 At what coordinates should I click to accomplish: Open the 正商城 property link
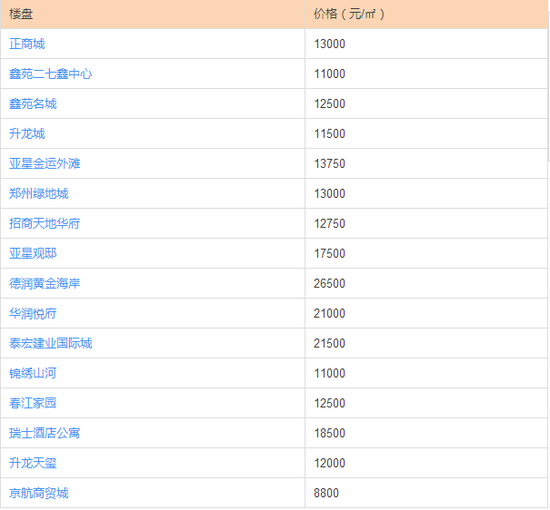(27, 44)
